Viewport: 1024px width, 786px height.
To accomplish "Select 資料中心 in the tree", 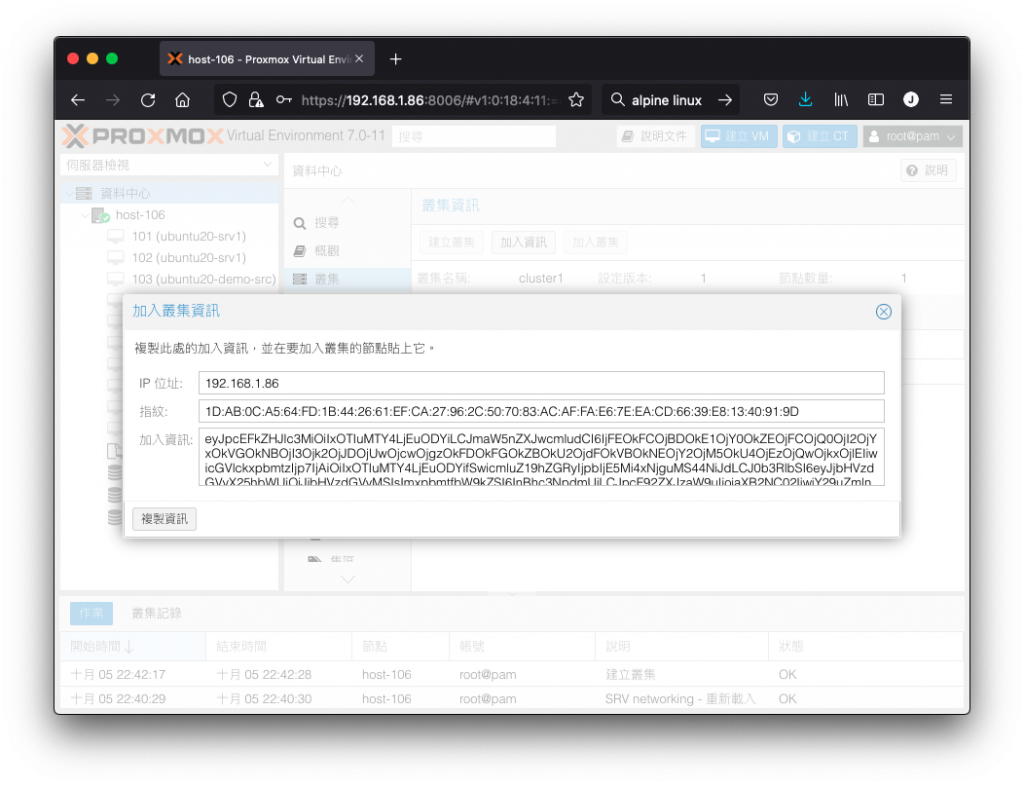I will 125,193.
